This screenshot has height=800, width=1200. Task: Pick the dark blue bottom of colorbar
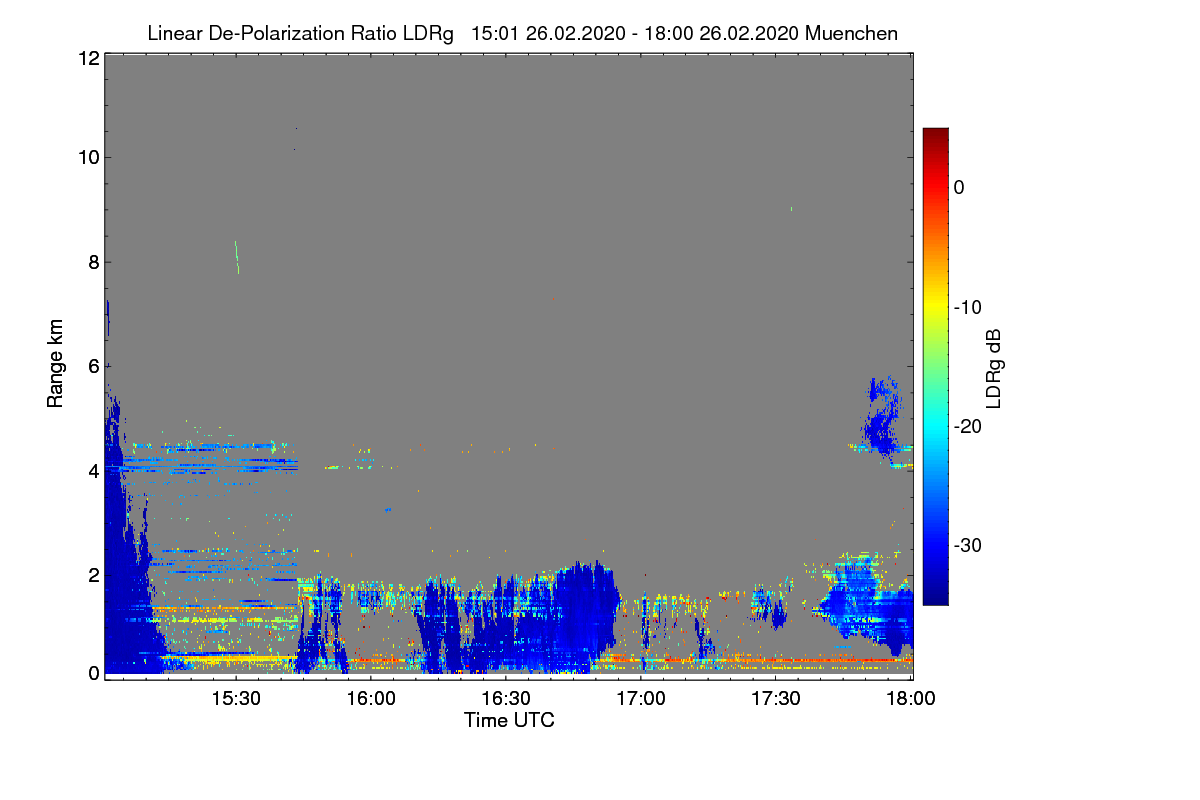point(935,597)
